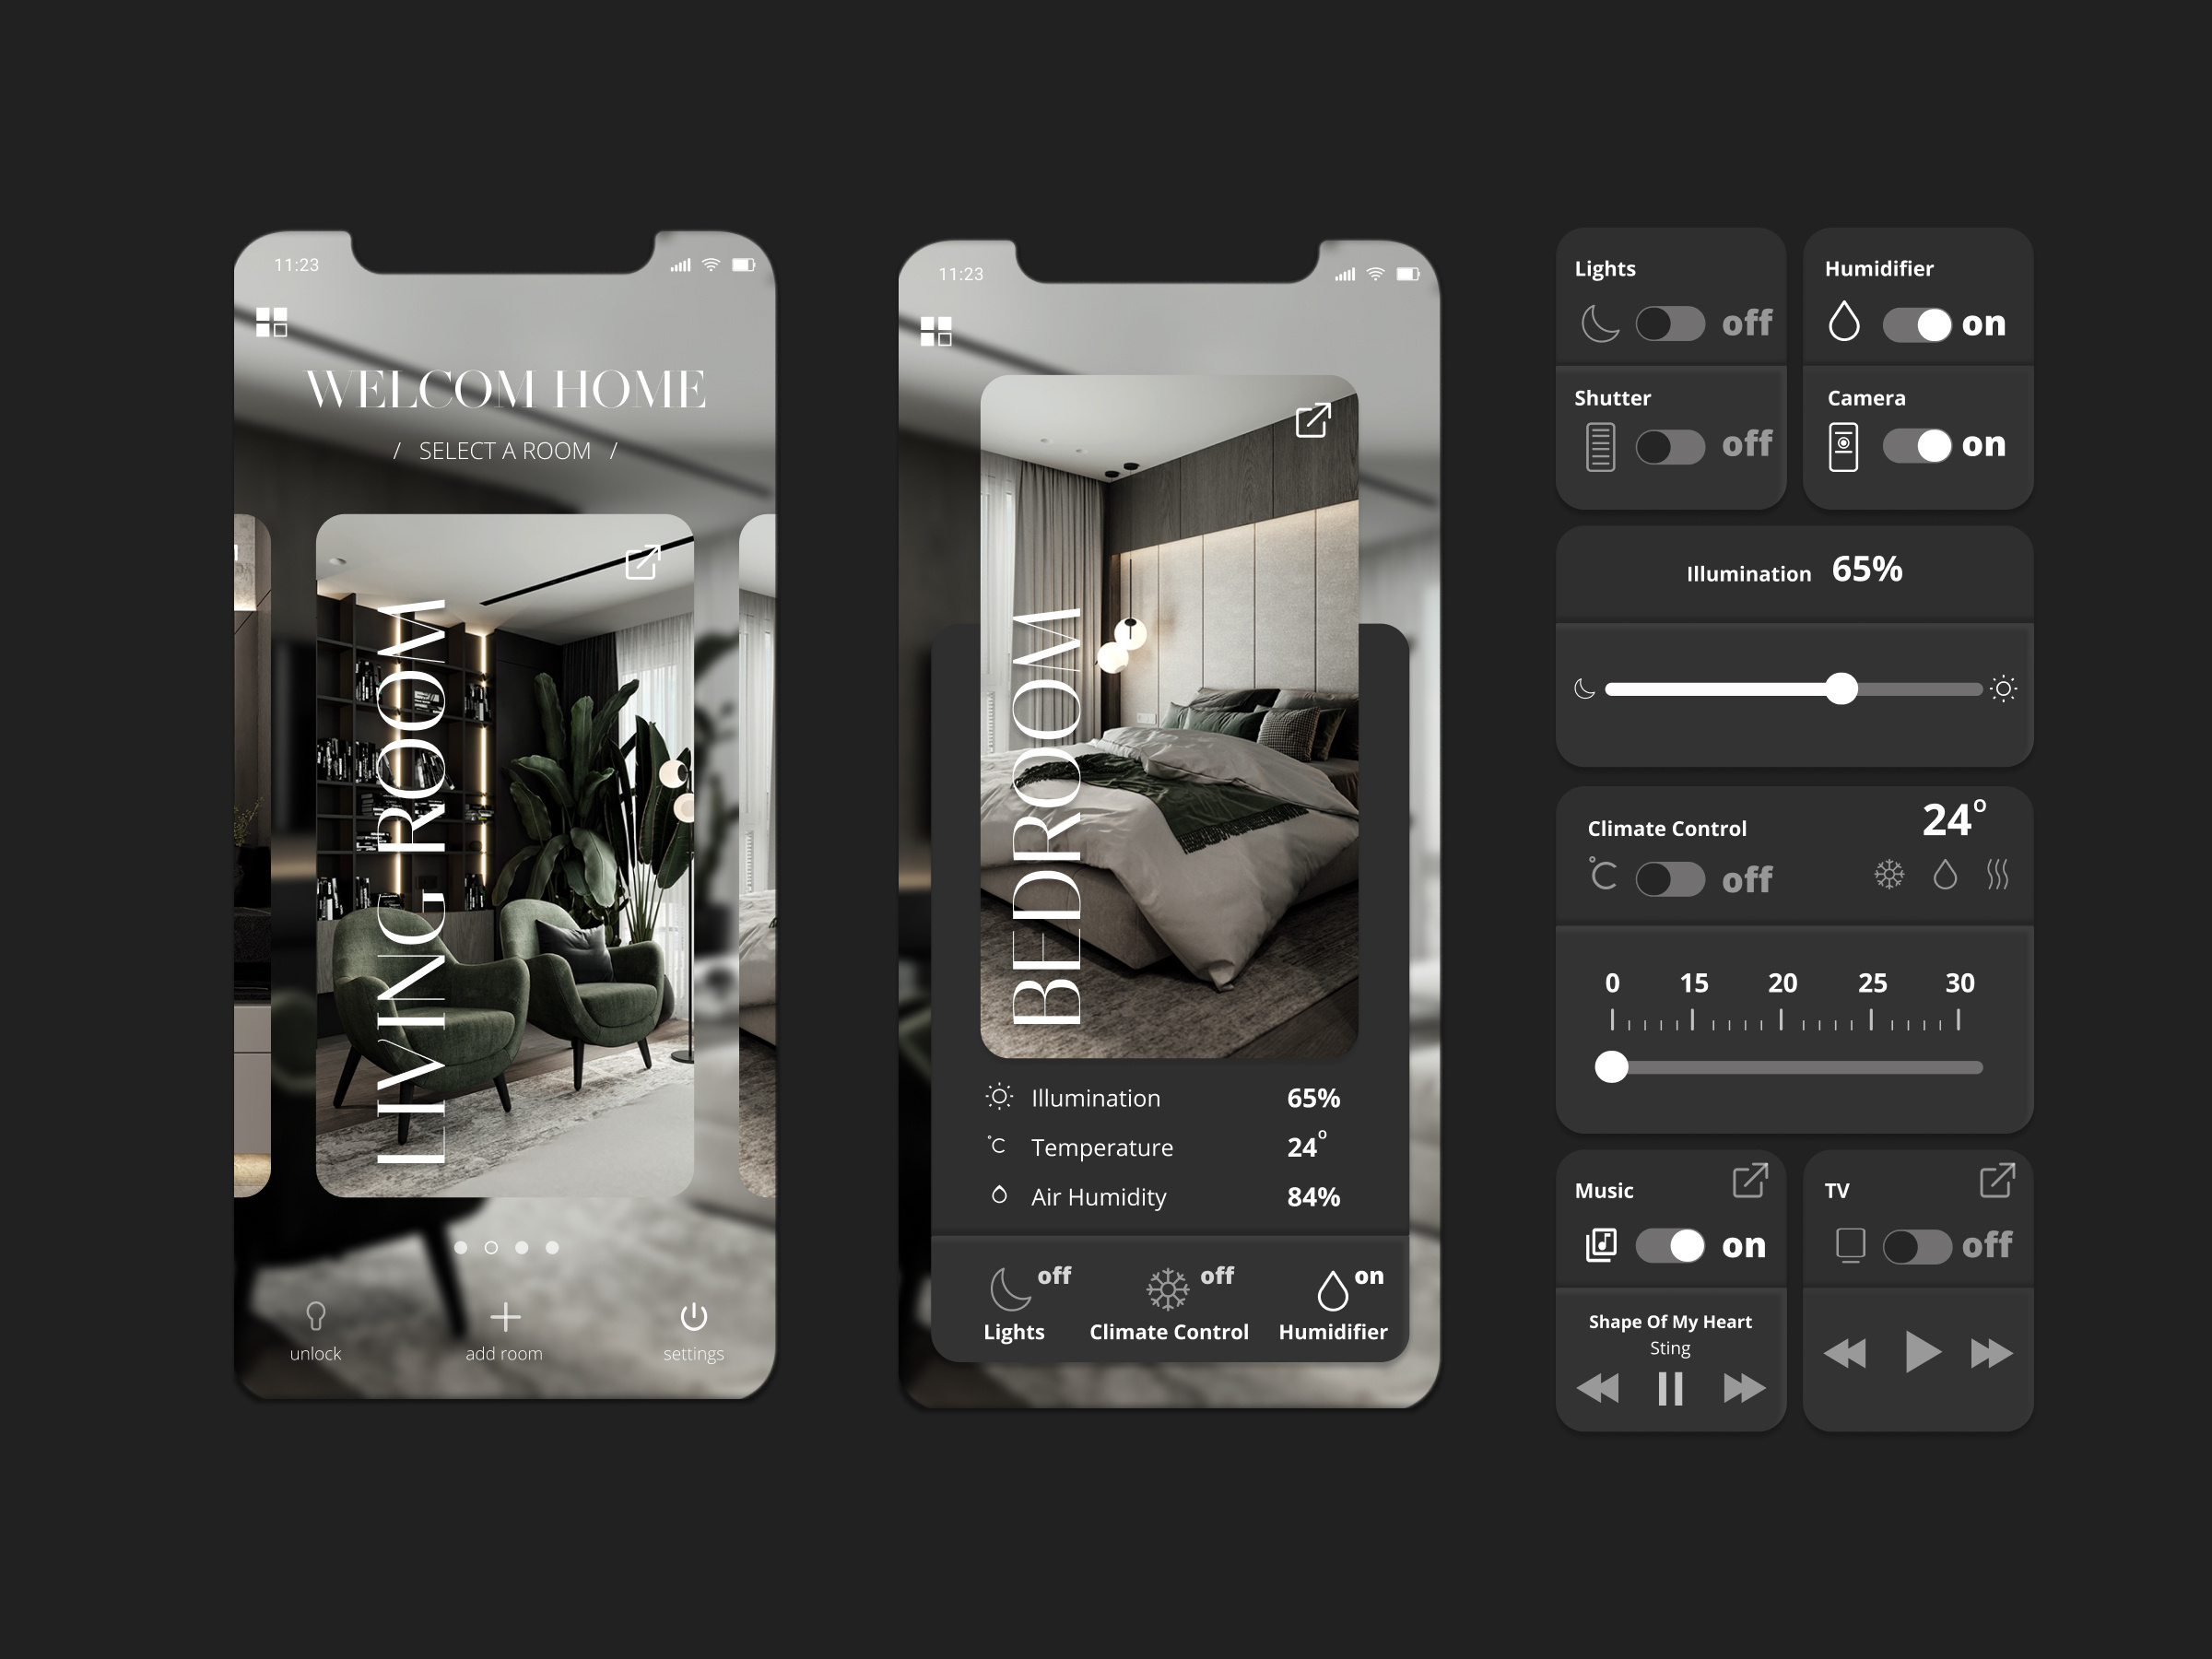Fast forward on the TV widget
This screenshot has width=2212, height=1659.
click(1991, 1353)
